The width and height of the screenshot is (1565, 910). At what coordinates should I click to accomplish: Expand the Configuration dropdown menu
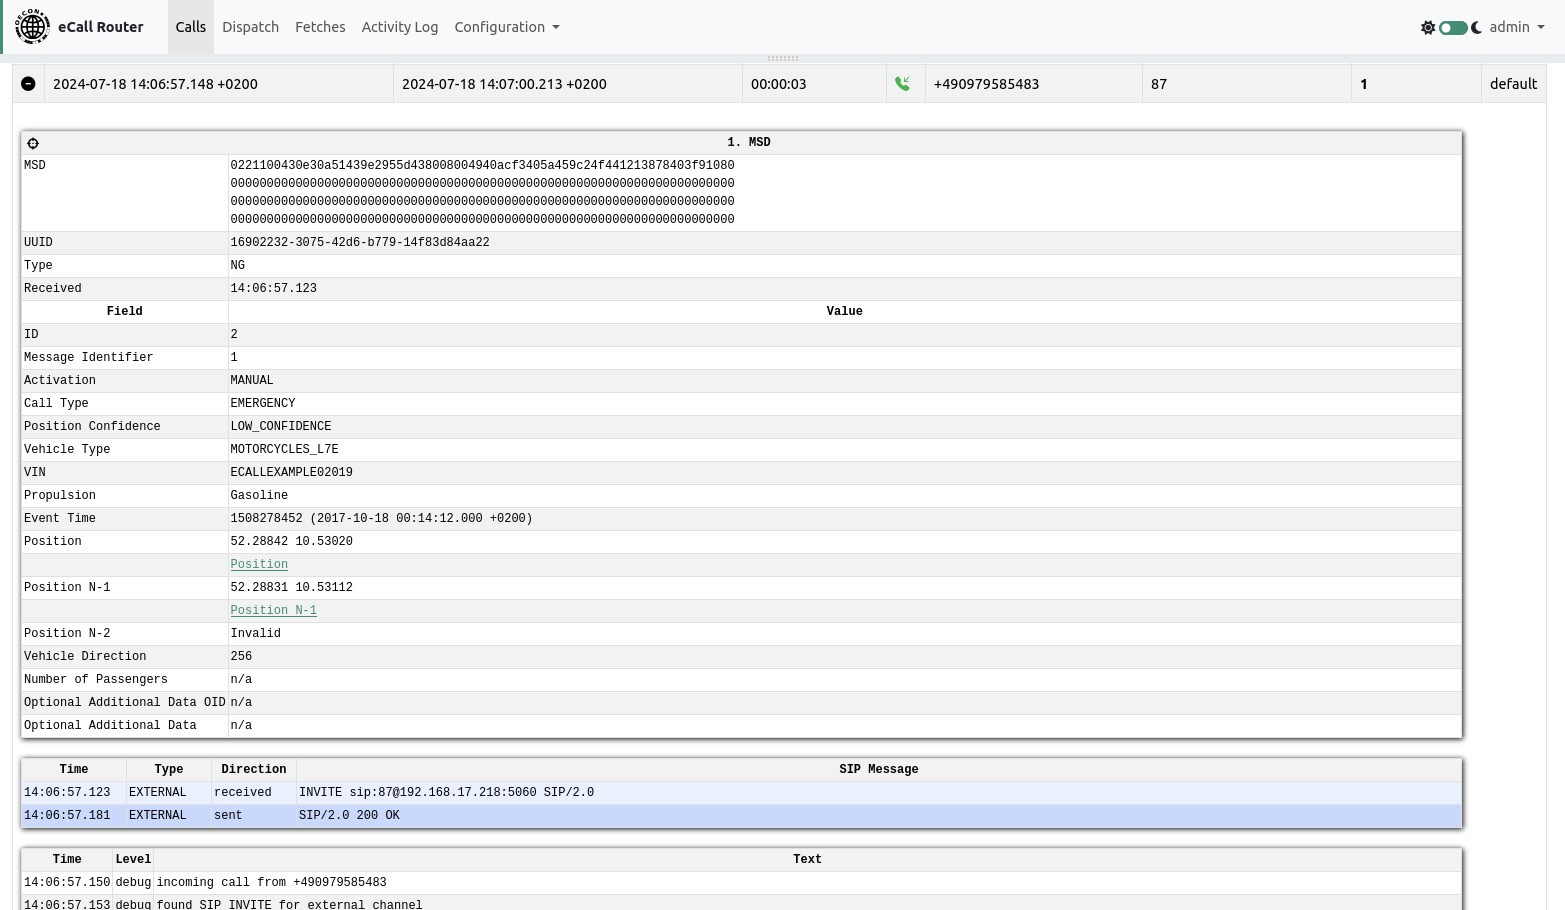pyautogui.click(x=506, y=27)
